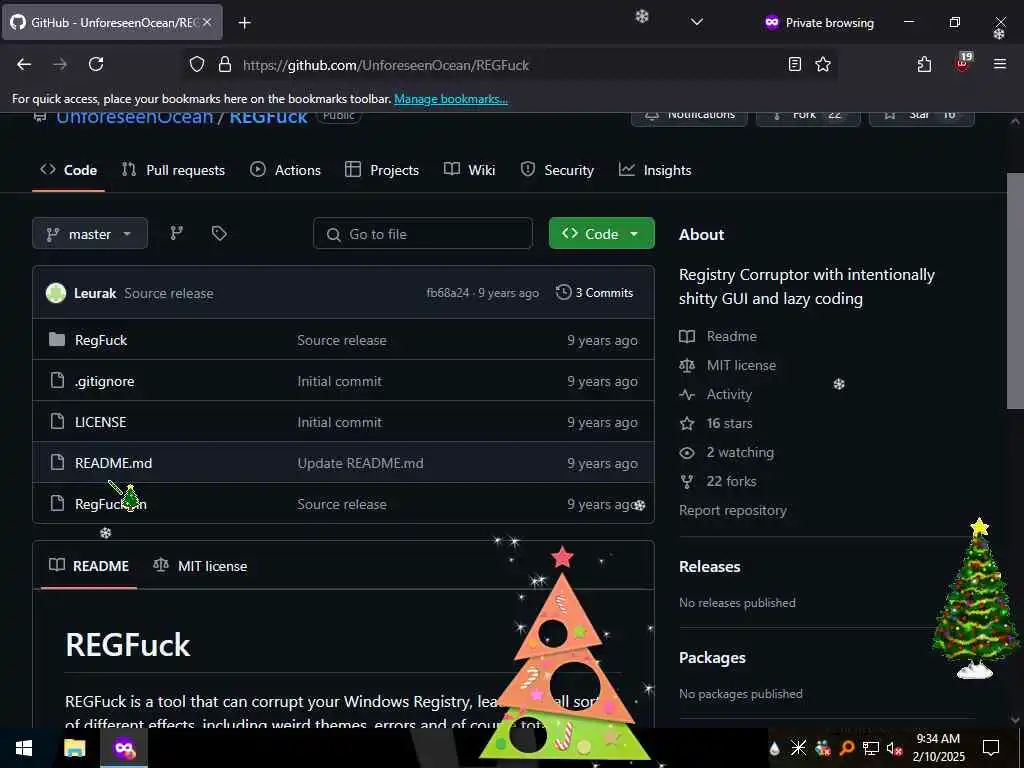Toggle reader view icon in the address bar
The width and height of the screenshot is (1024, 768).
pos(795,64)
